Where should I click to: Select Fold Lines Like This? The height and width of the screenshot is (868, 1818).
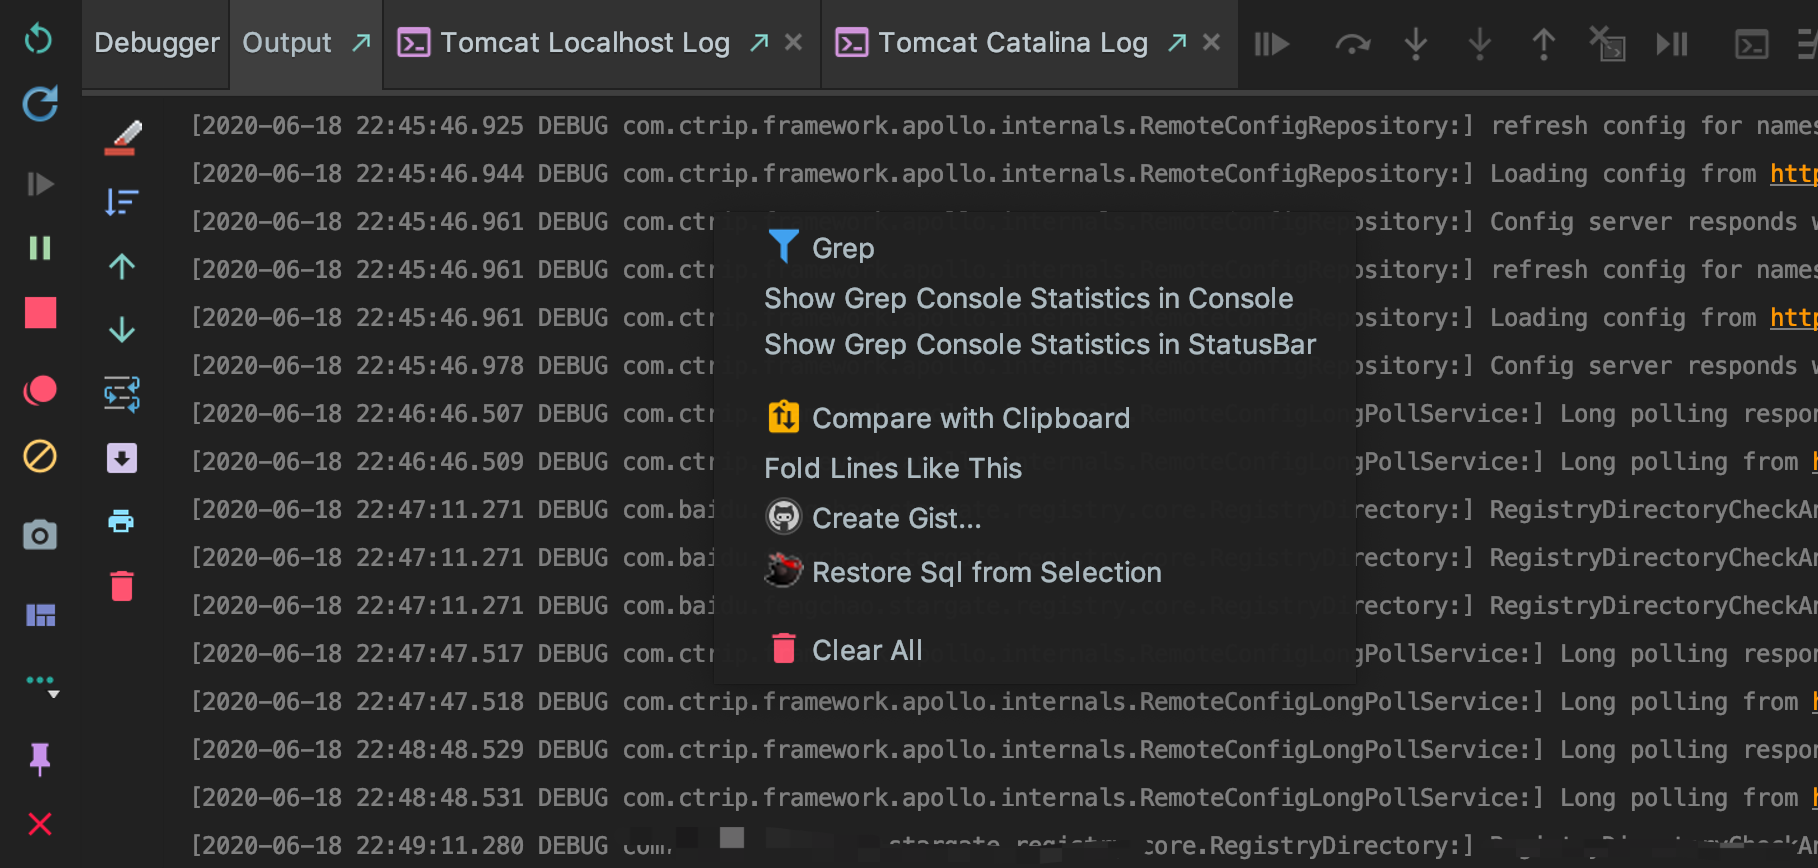pyautogui.click(x=1035, y=468)
